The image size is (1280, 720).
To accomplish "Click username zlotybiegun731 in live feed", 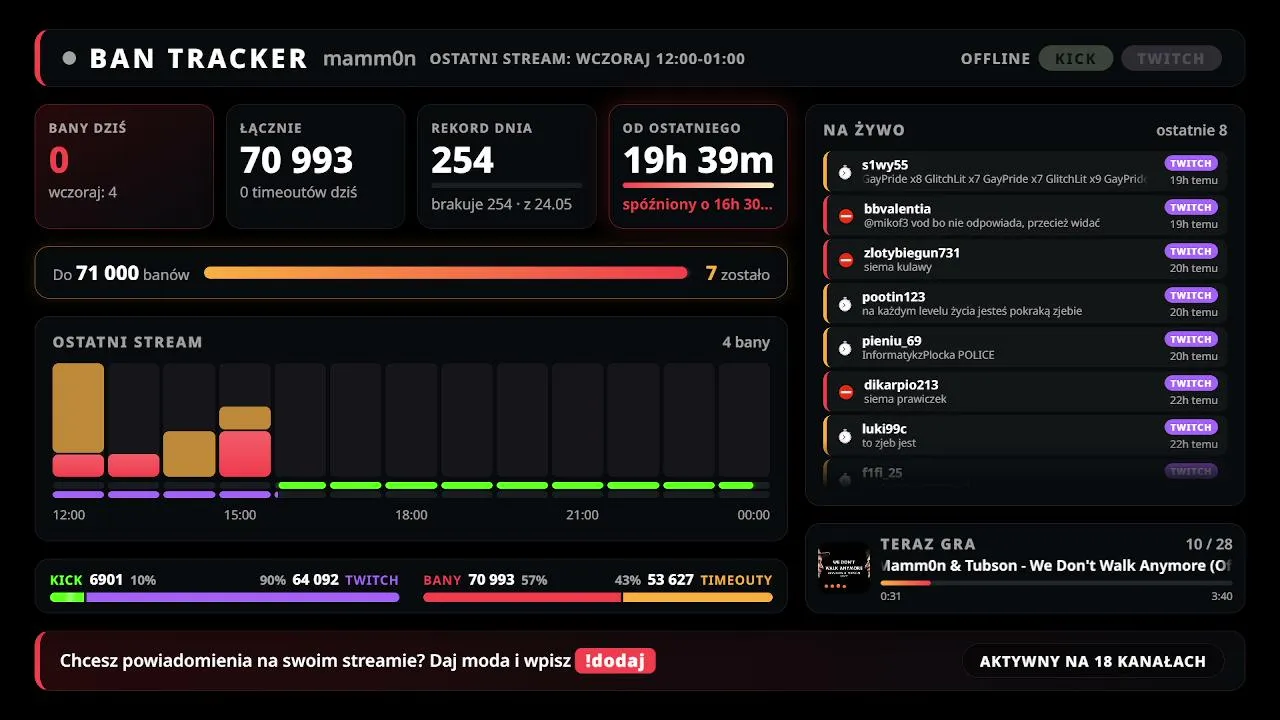I will (911, 253).
